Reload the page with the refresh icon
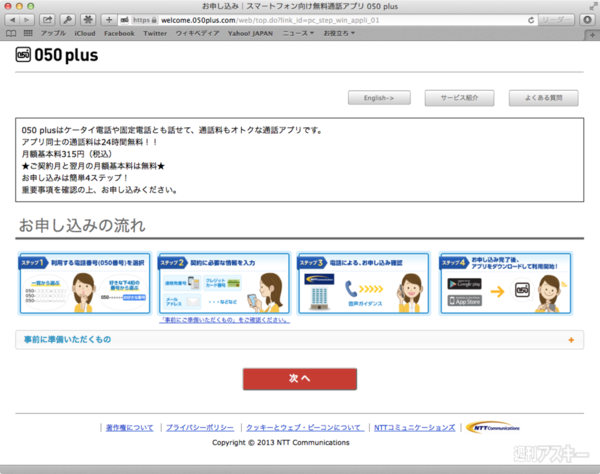The width and height of the screenshot is (600, 474). tap(531, 20)
